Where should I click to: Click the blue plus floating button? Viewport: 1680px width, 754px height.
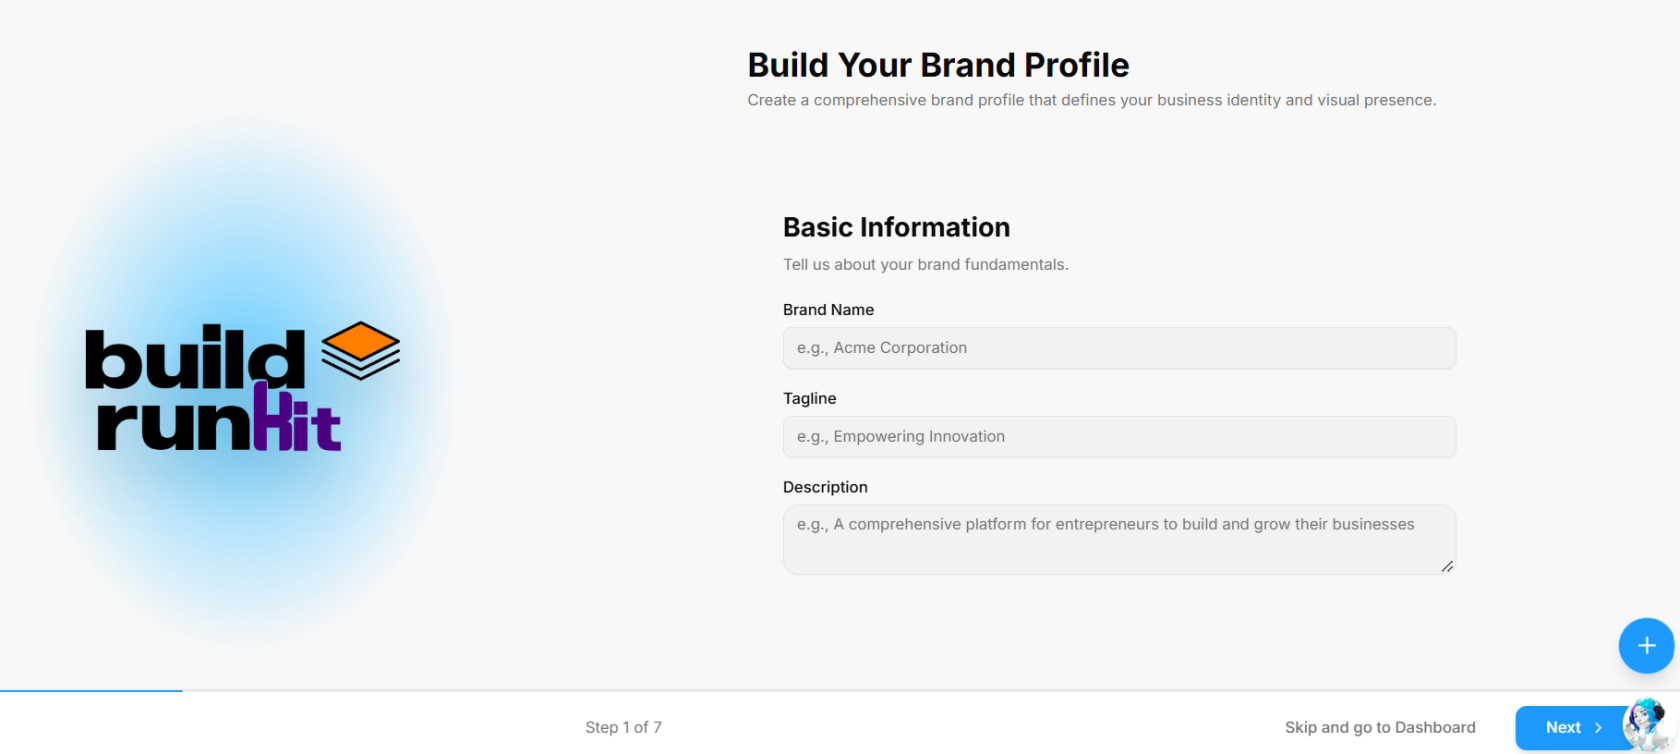1646,646
